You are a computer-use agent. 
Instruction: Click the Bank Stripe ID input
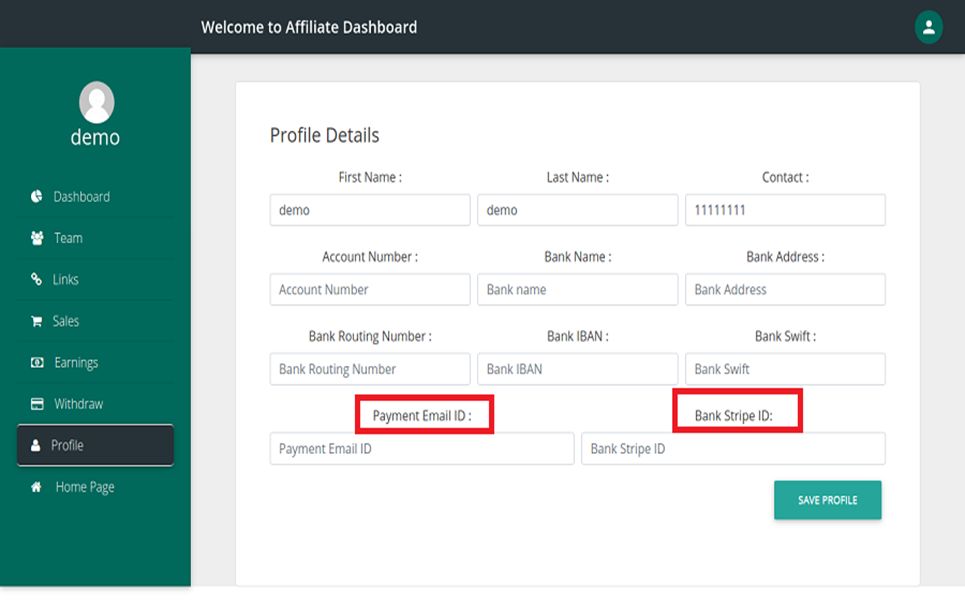click(x=733, y=449)
